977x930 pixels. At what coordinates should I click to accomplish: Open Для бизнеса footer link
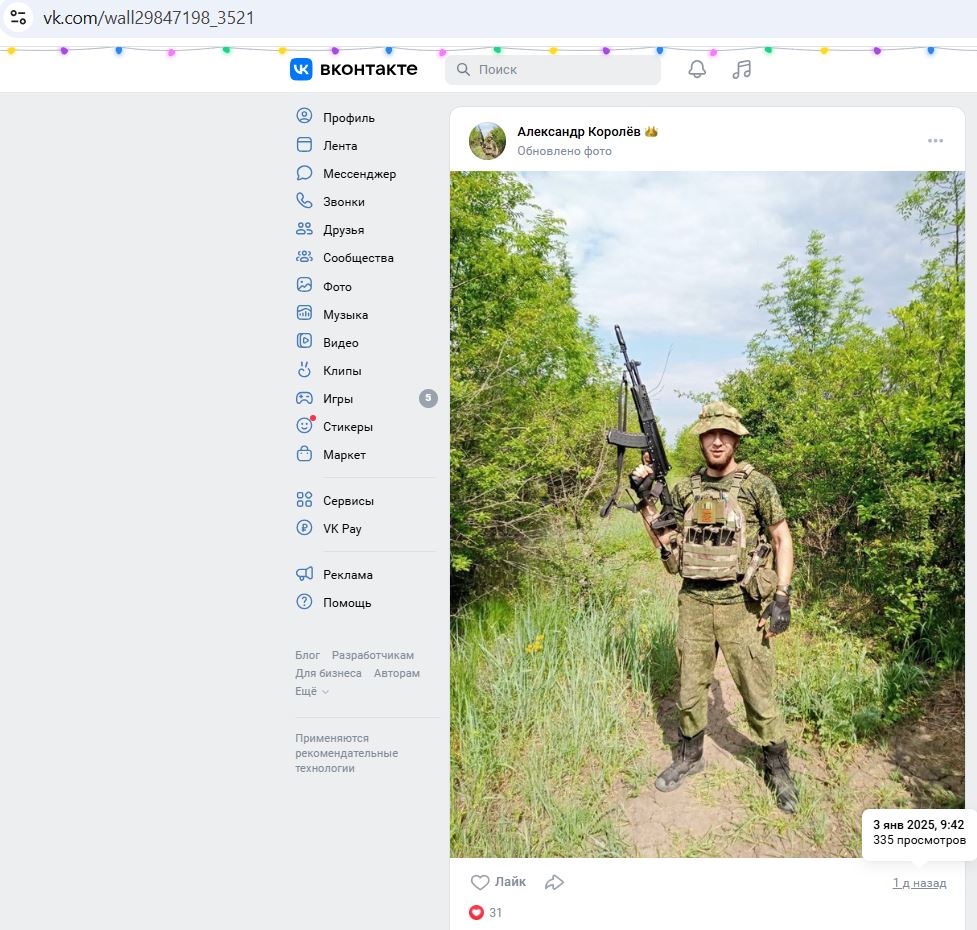(x=328, y=673)
